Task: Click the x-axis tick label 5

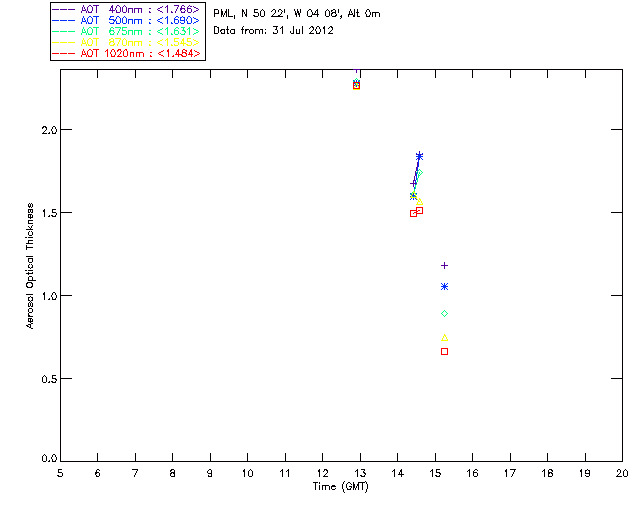Action: click(x=60, y=473)
